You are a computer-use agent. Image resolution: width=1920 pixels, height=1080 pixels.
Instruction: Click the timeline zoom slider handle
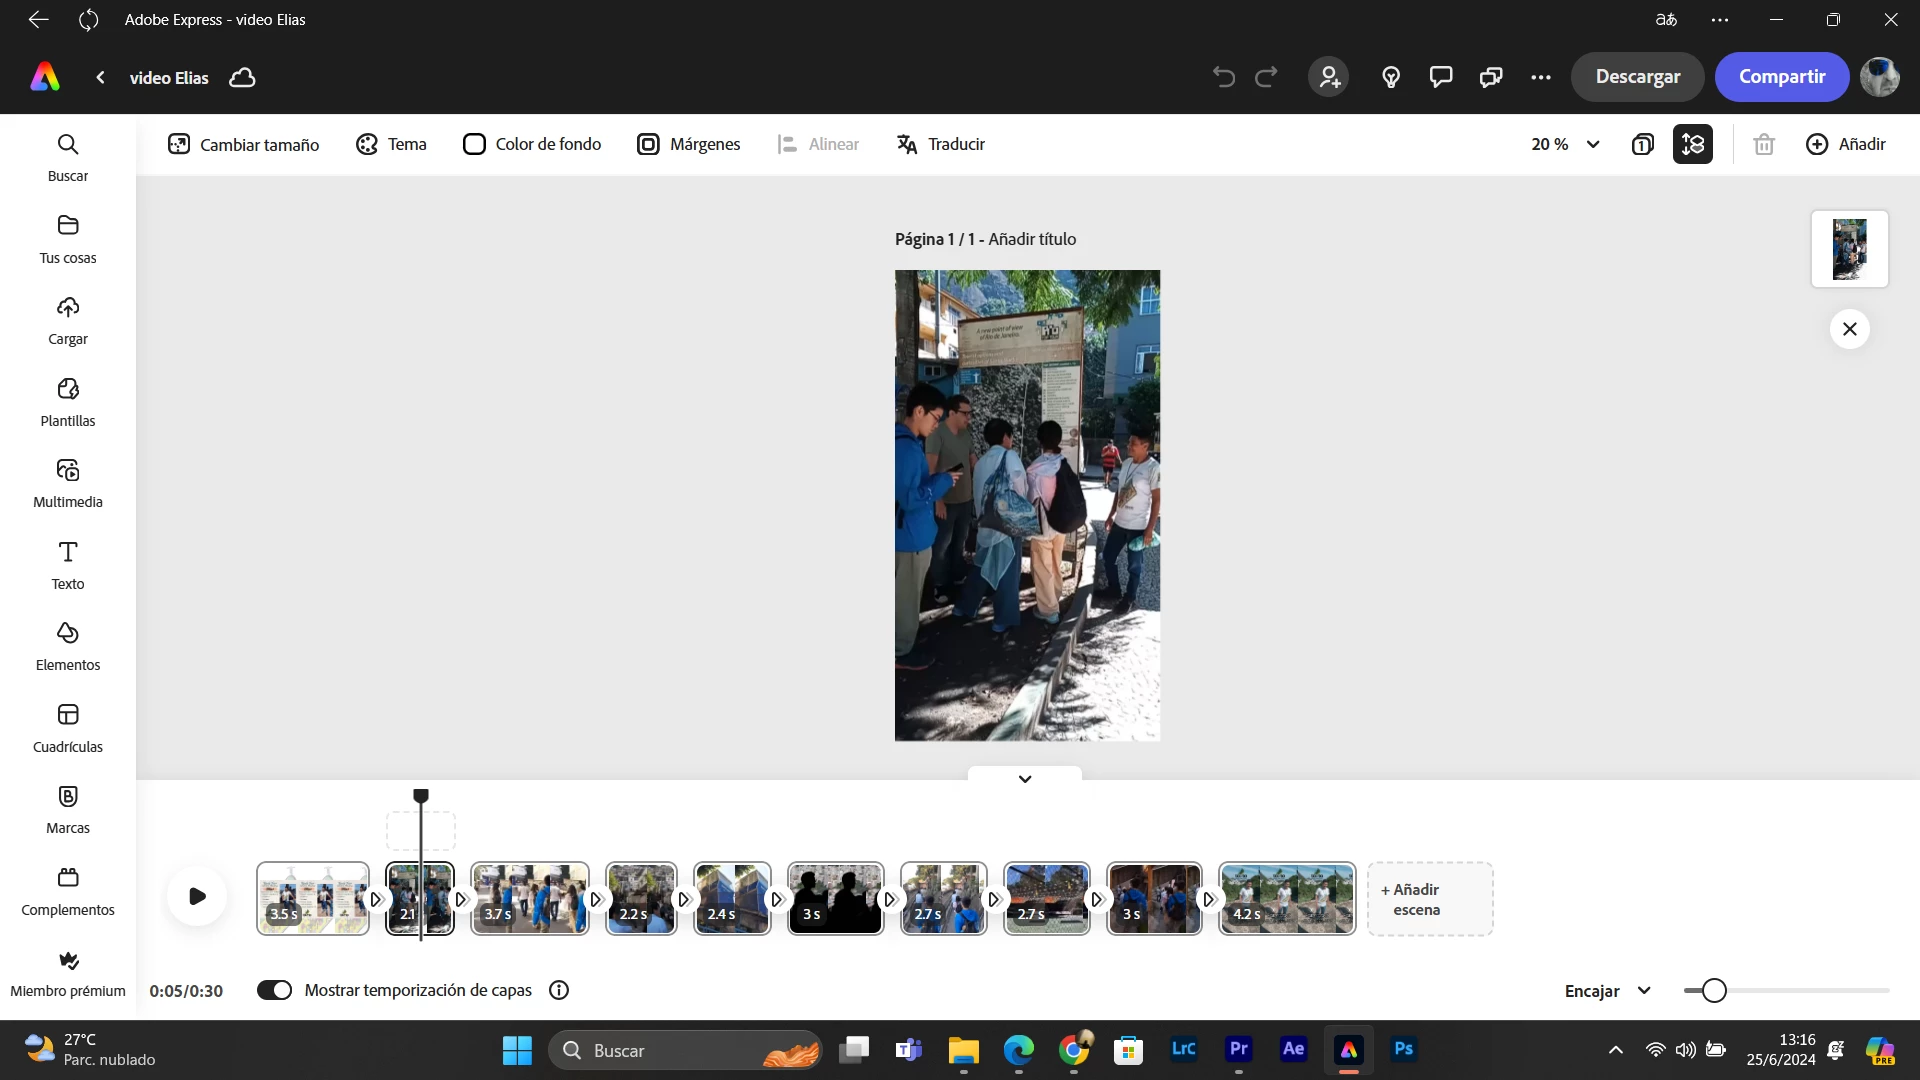click(1714, 990)
